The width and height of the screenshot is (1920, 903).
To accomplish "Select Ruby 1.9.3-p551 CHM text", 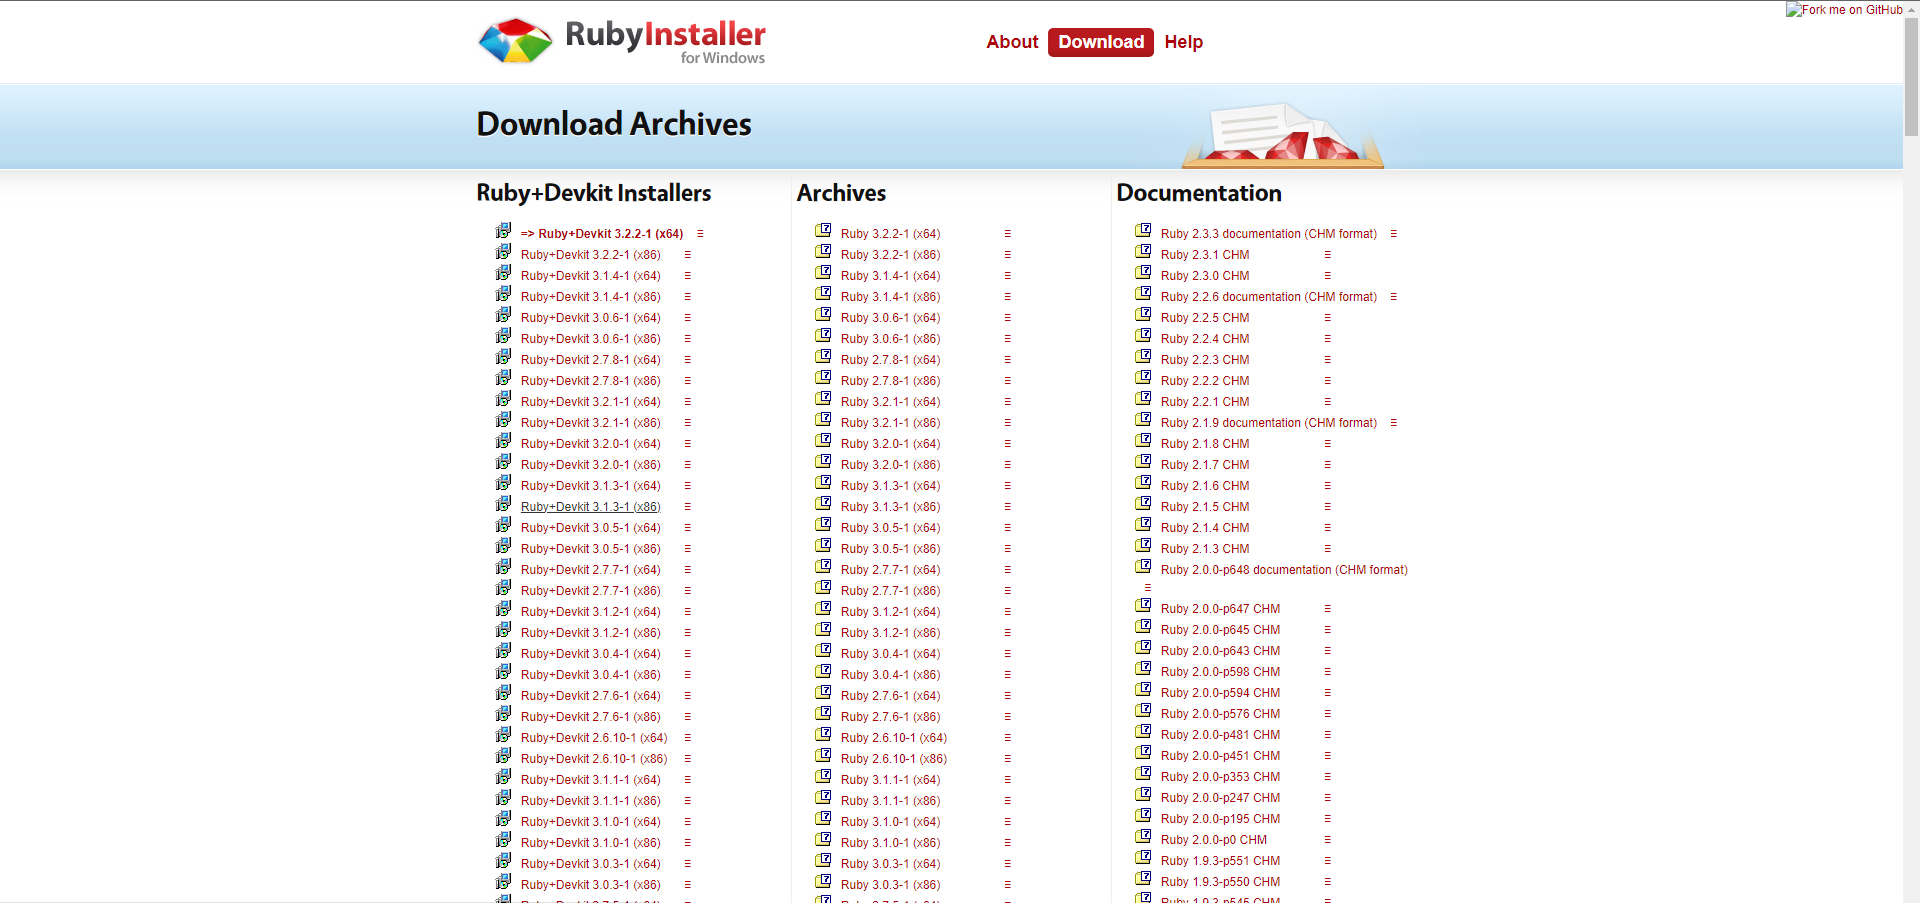I will 1220,861.
